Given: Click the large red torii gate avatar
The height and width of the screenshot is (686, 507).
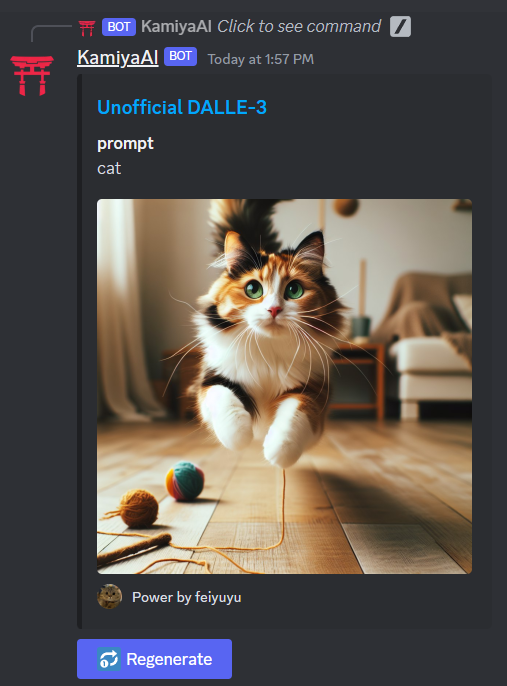Looking at the screenshot, I should [32, 75].
